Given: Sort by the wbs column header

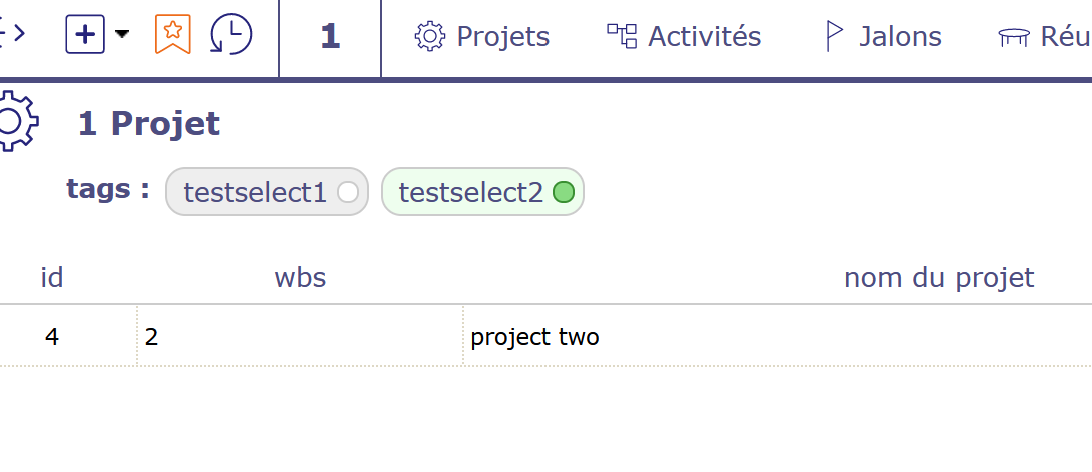Looking at the screenshot, I should [300, 277].
